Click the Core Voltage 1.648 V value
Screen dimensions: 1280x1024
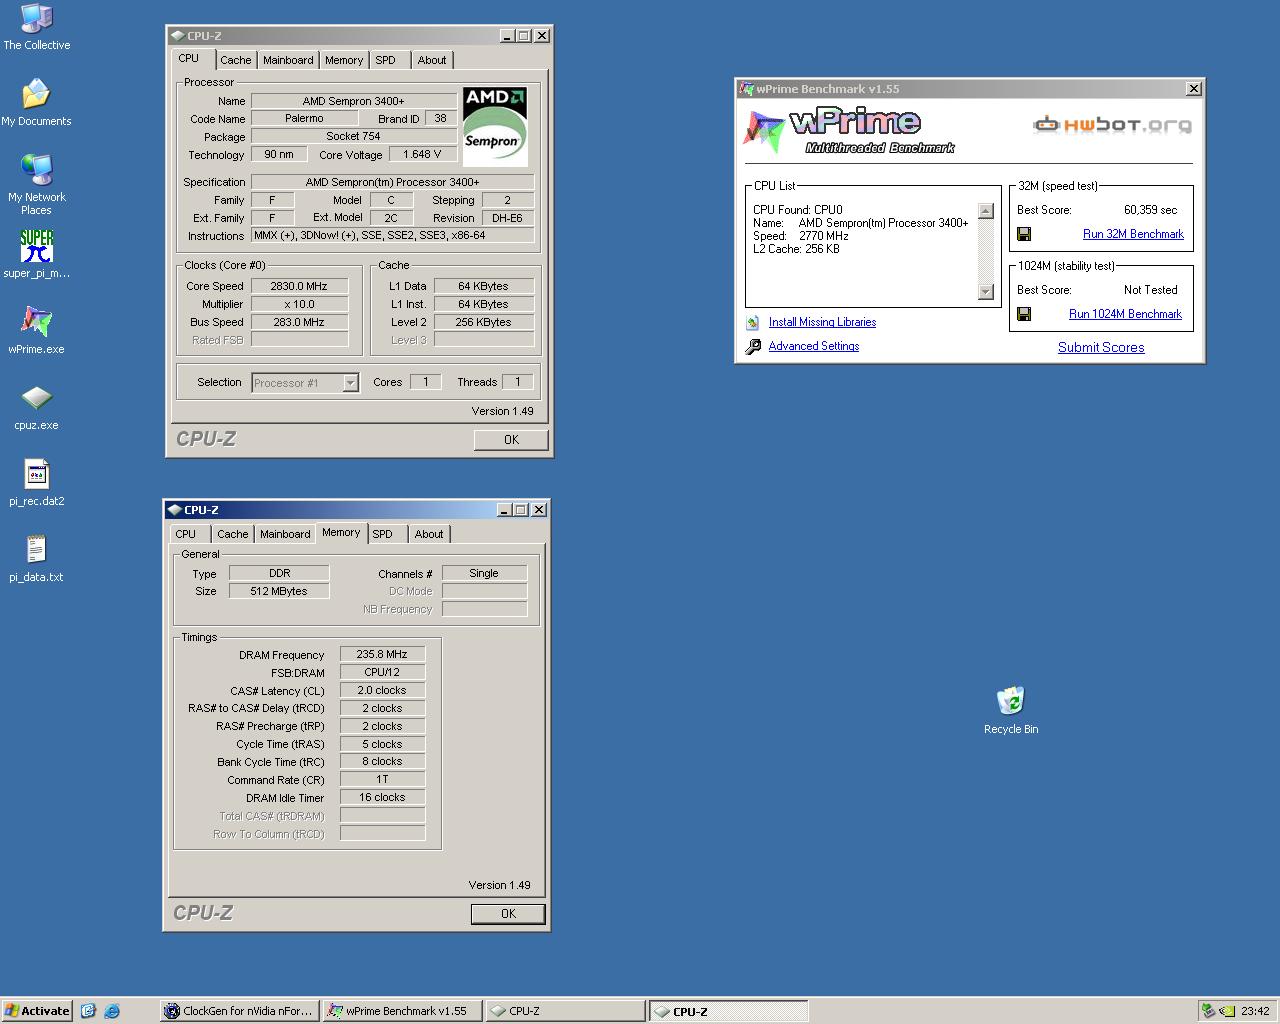pyautogui.click(x=422, y=154)
